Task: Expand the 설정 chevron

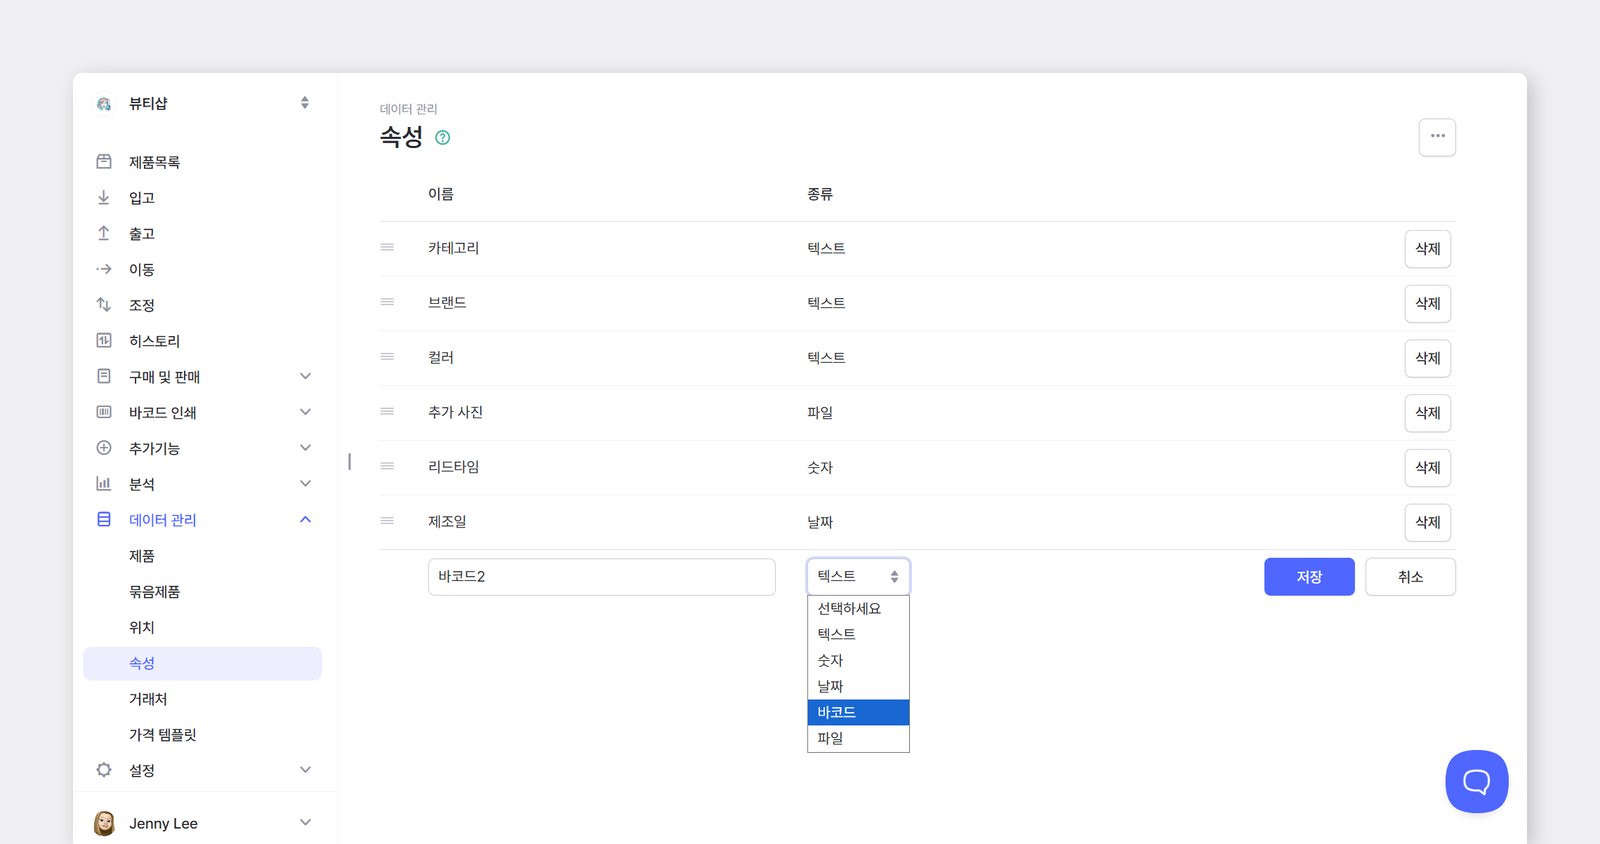Action: [306, 769]
